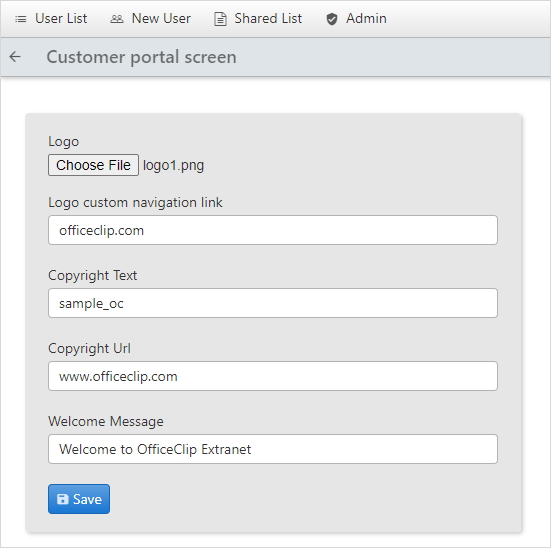Click the New User people icon

pyautogui.click(x=117, y=19)
